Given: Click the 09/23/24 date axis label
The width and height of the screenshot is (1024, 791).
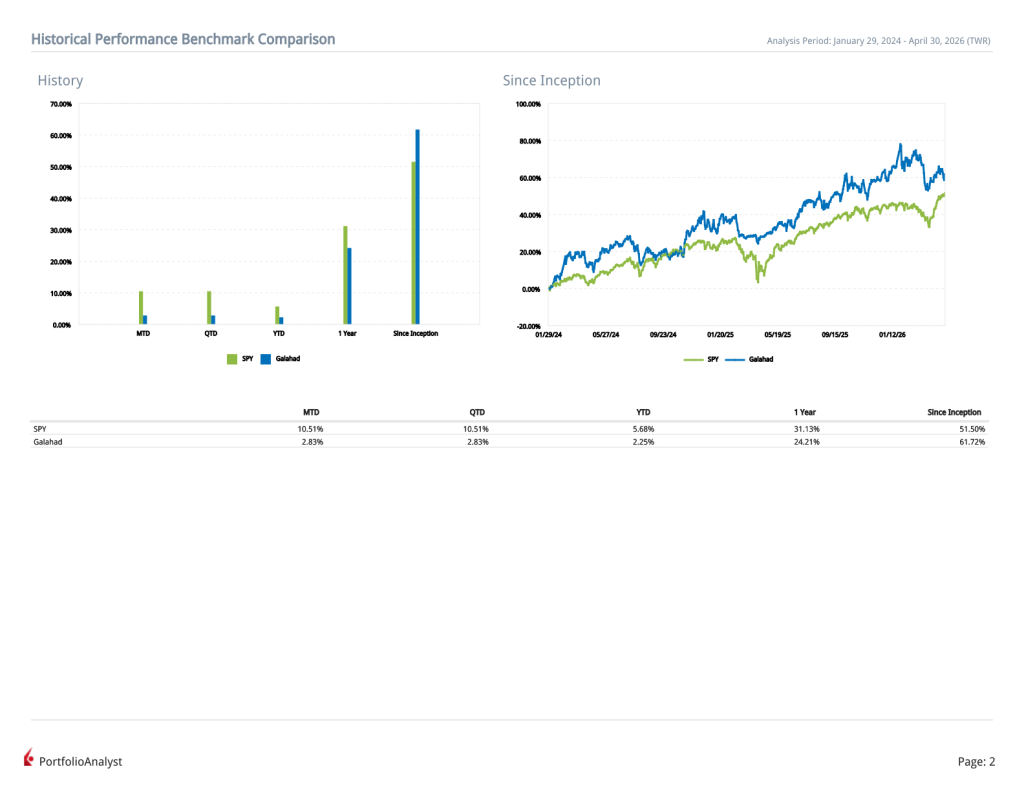Looking at the screenshot, I should click(x=663, y=334).
